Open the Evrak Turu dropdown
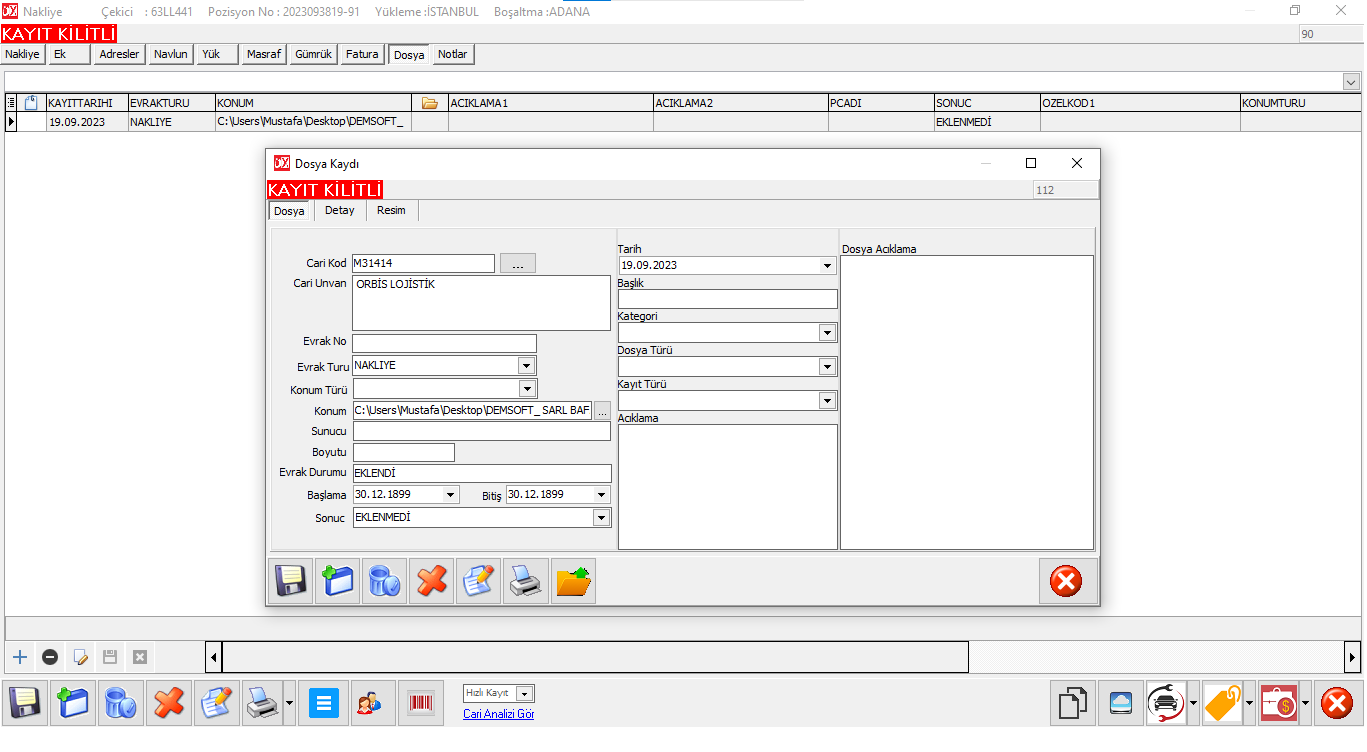Viewport: 1367px width, 752px height. (x=526, y=366)
